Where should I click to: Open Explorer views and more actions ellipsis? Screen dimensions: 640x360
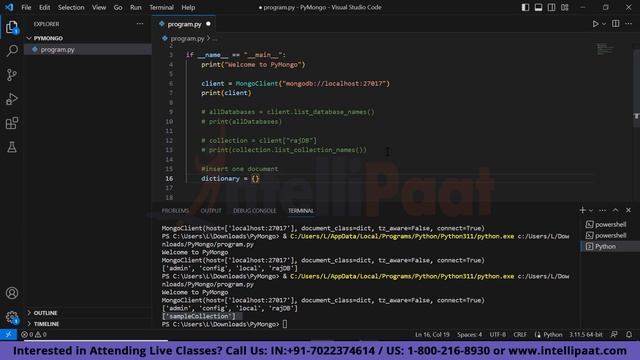tap(140, 24)
